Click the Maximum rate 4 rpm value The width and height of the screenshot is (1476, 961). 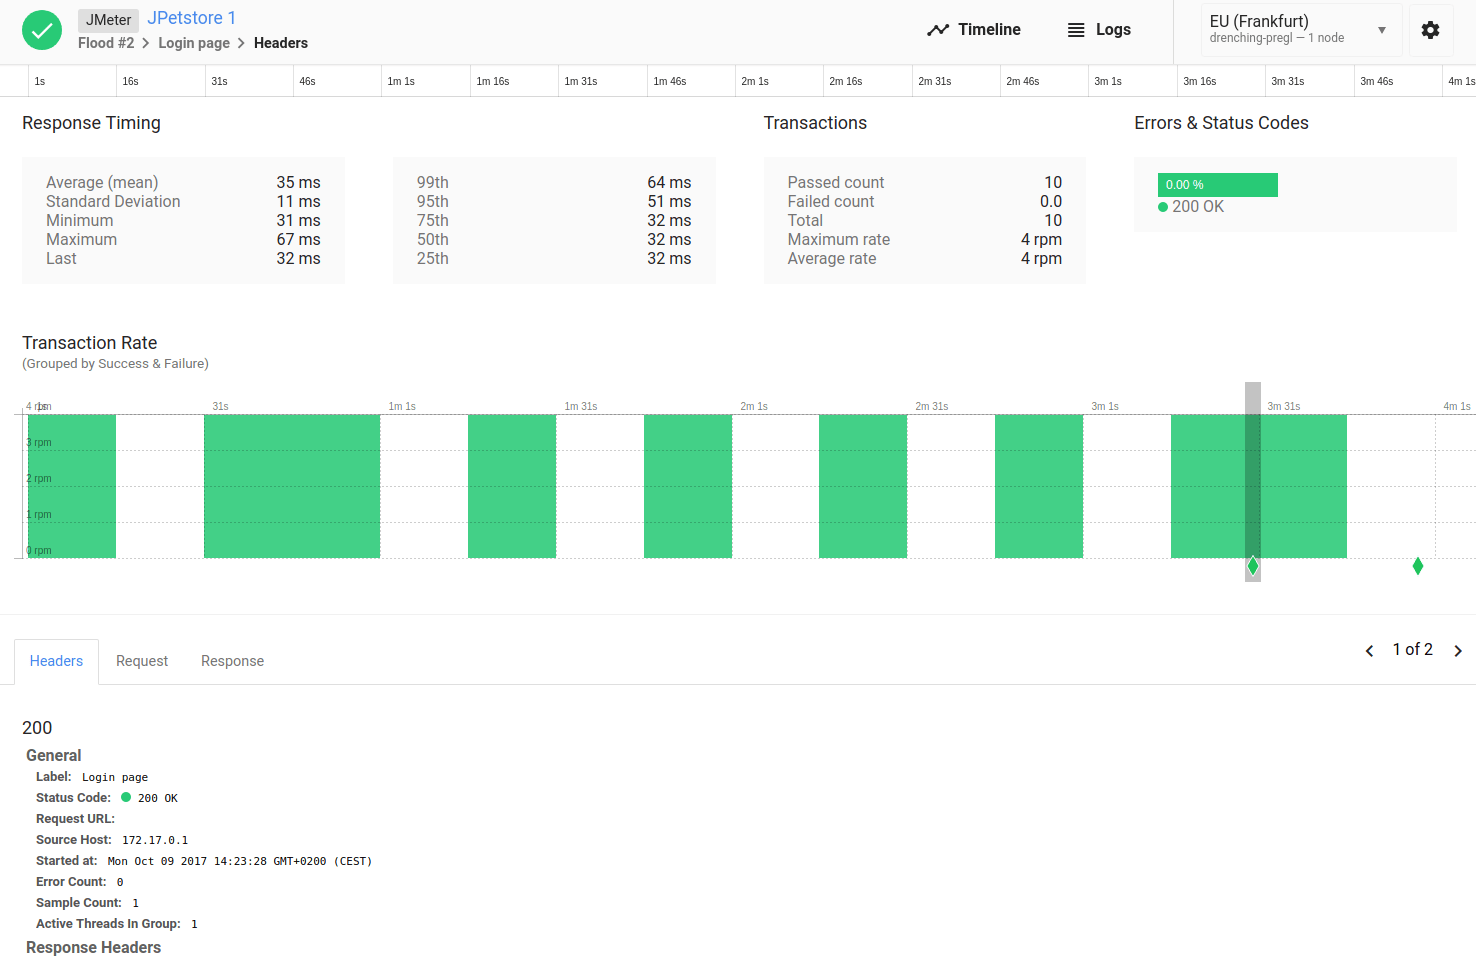click(x=1041, y=240)
